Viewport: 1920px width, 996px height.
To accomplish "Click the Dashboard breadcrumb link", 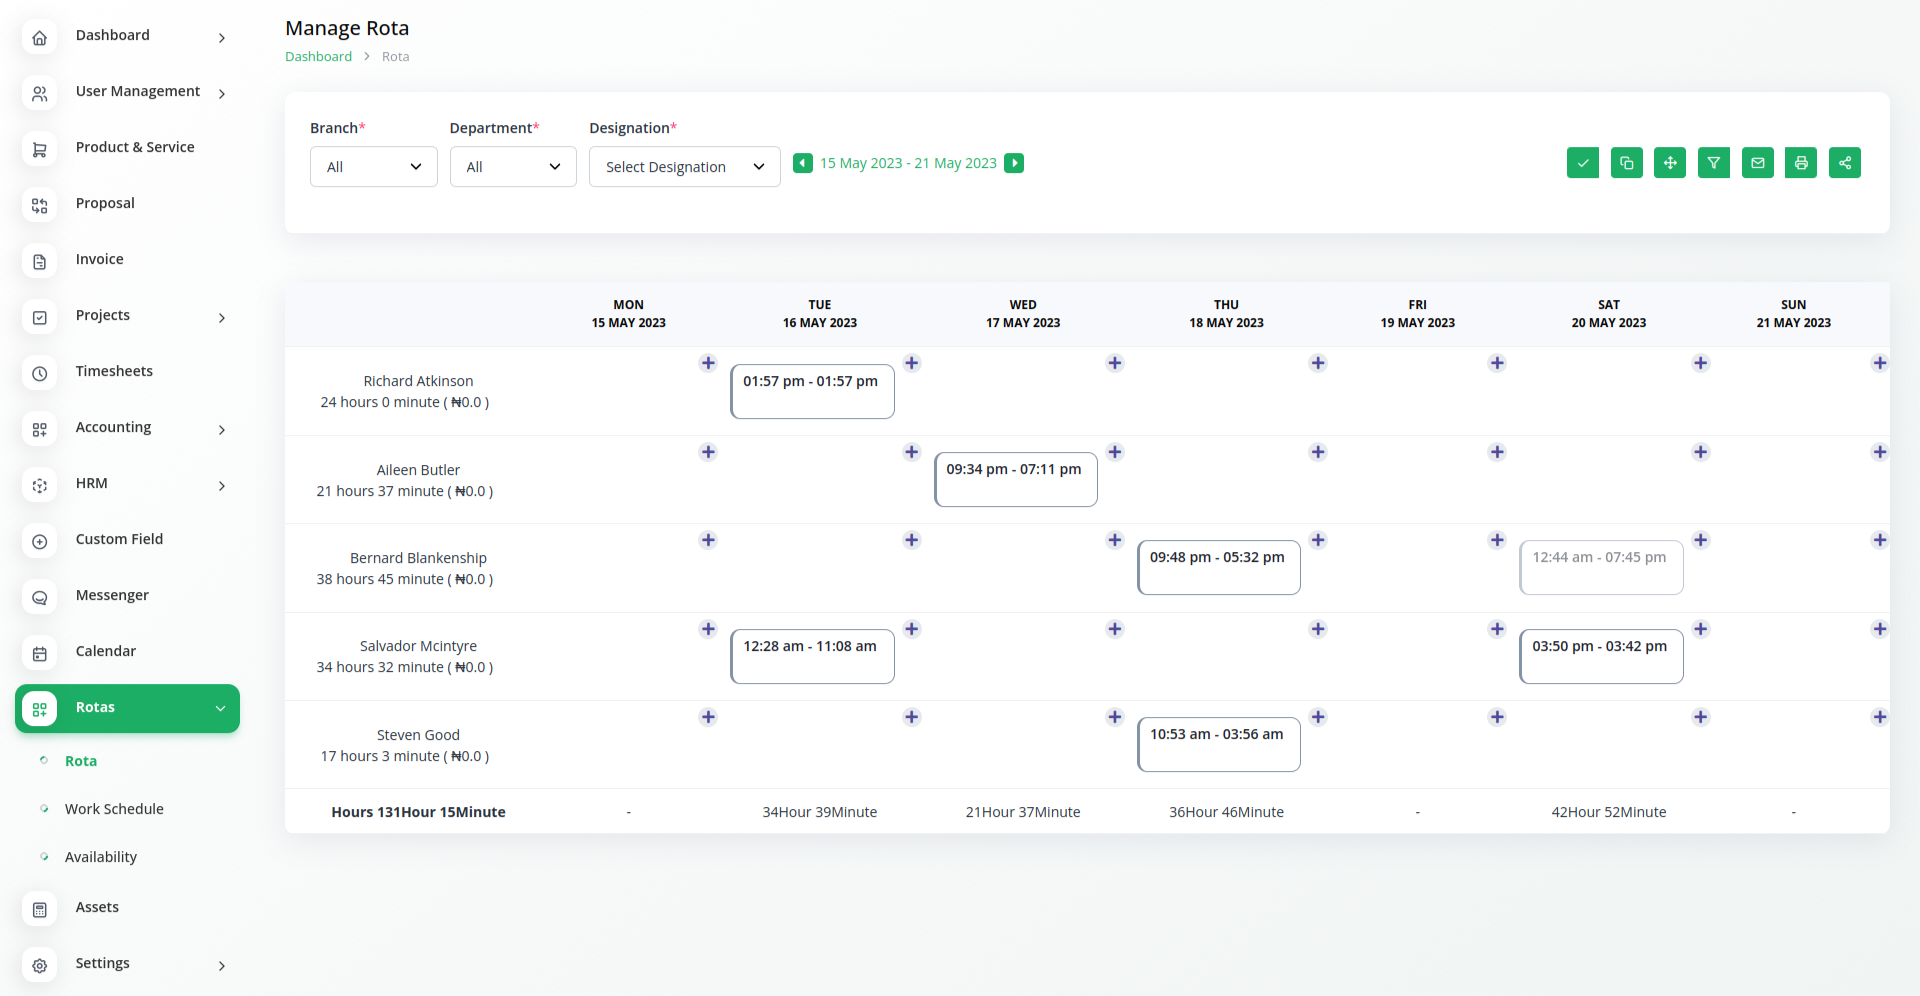I will coord(318,57).
